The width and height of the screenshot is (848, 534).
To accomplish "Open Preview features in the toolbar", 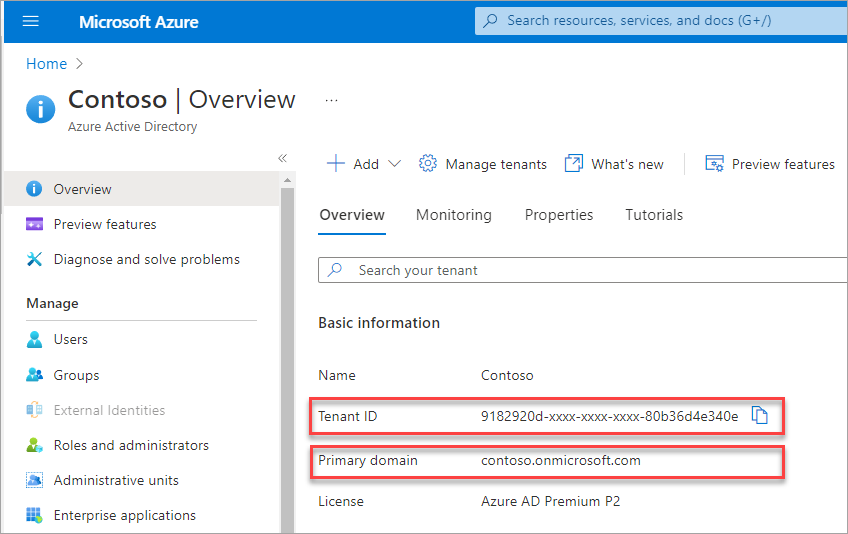I will pos(771,164).
